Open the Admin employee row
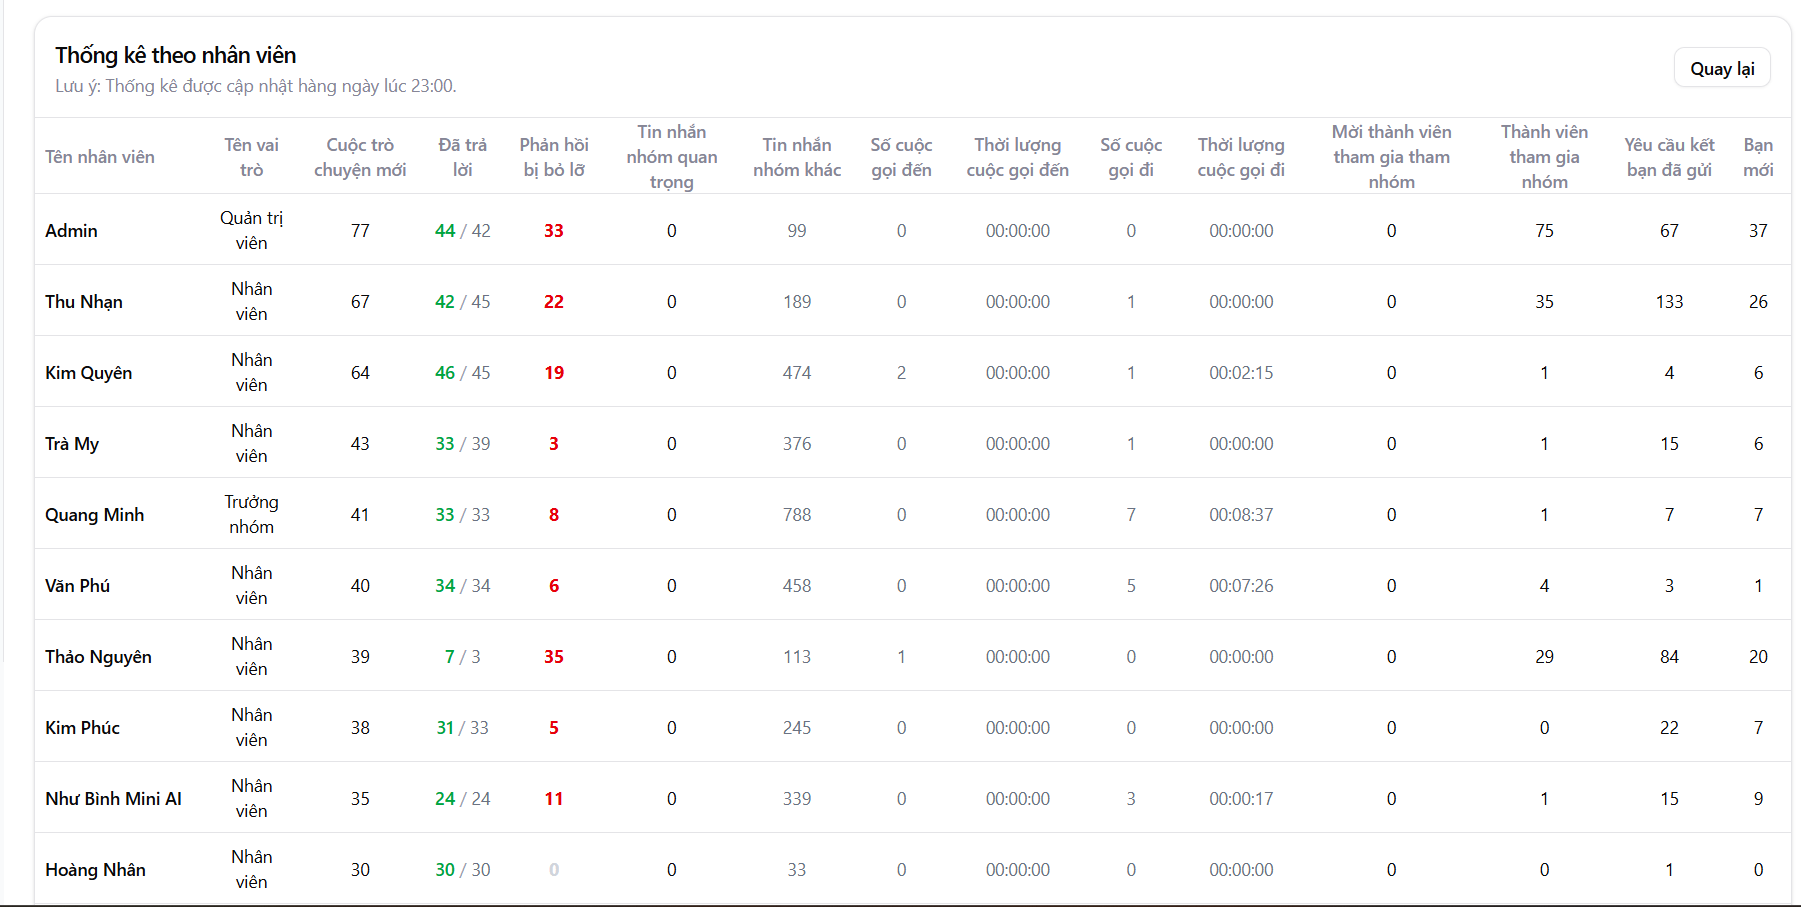This screenshot has width=1801, height=907. click(72, 231)
